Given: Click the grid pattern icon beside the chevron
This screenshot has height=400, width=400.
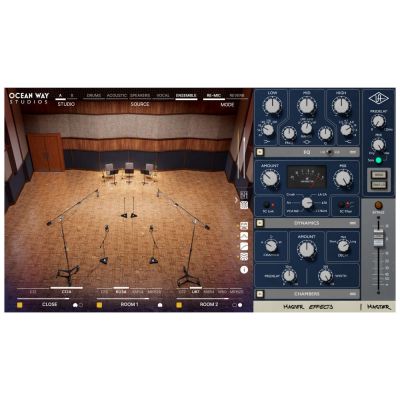Looking at the screenshot, I should tap(244, 205).
